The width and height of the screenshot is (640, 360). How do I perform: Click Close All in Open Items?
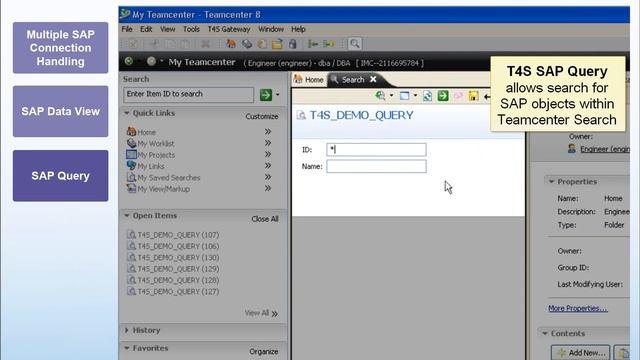click(265, 219)
